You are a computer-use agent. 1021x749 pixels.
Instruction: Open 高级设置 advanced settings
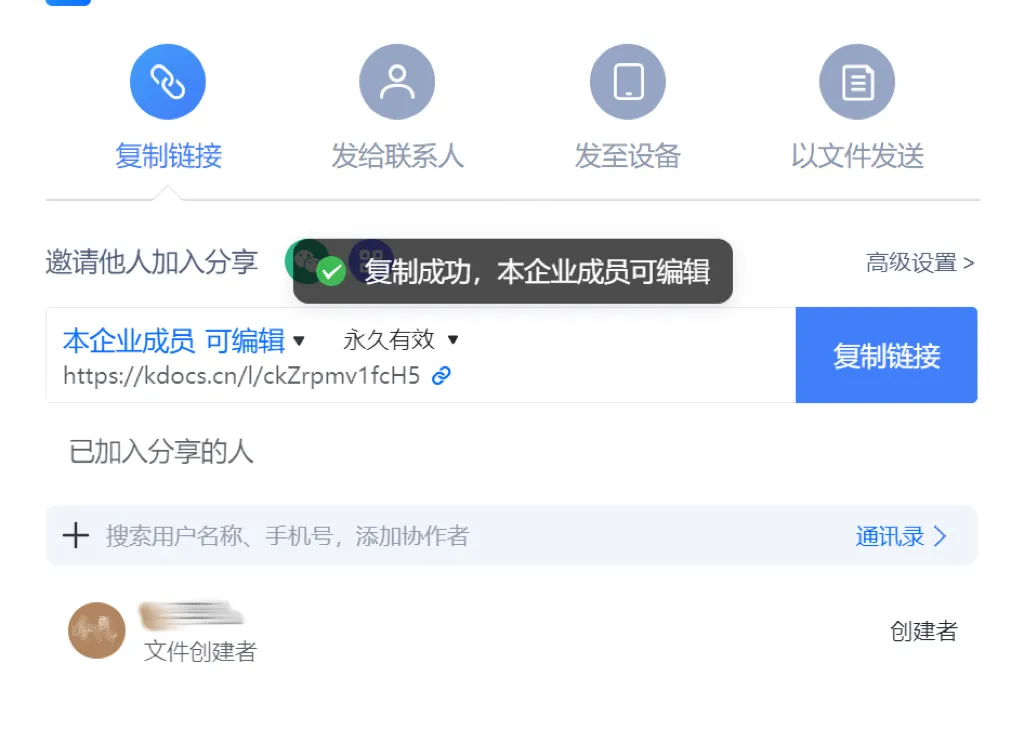[920, 262]
